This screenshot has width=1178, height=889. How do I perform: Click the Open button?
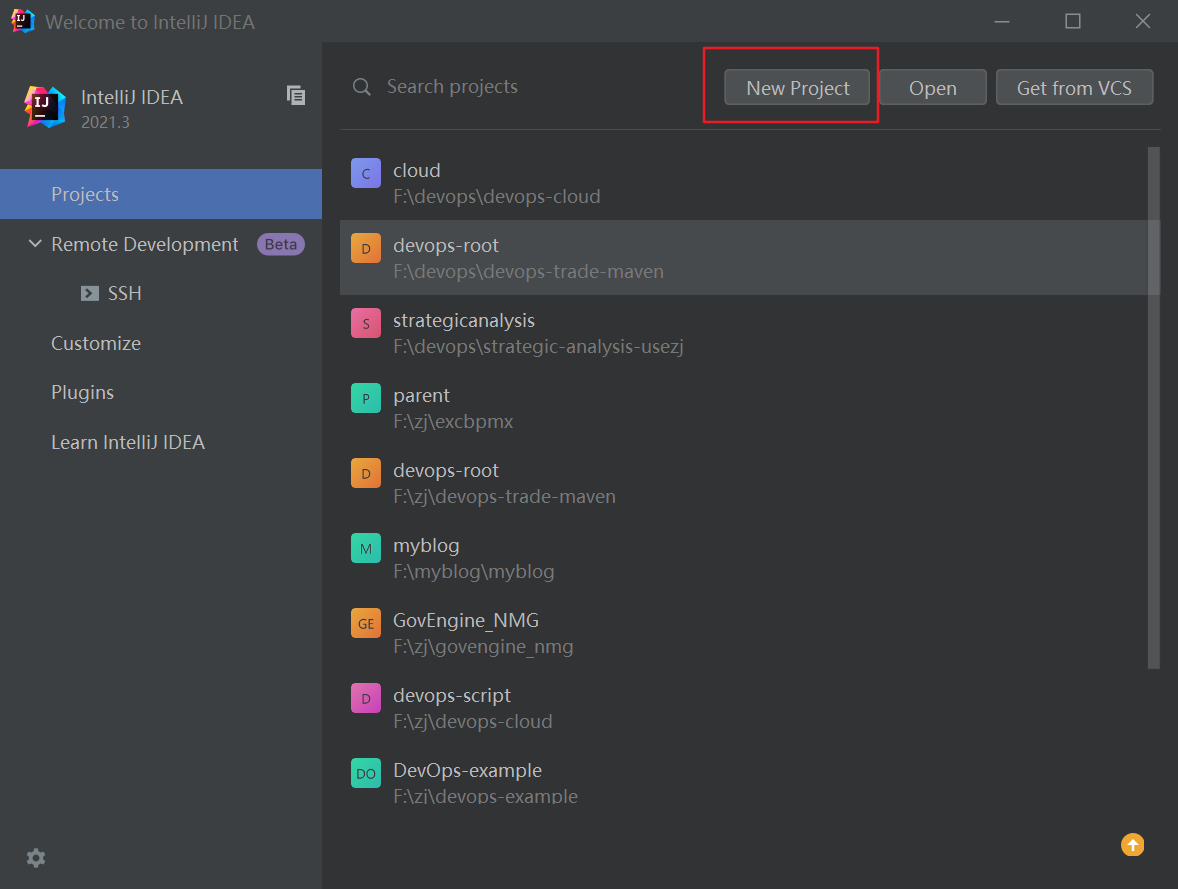932,87
